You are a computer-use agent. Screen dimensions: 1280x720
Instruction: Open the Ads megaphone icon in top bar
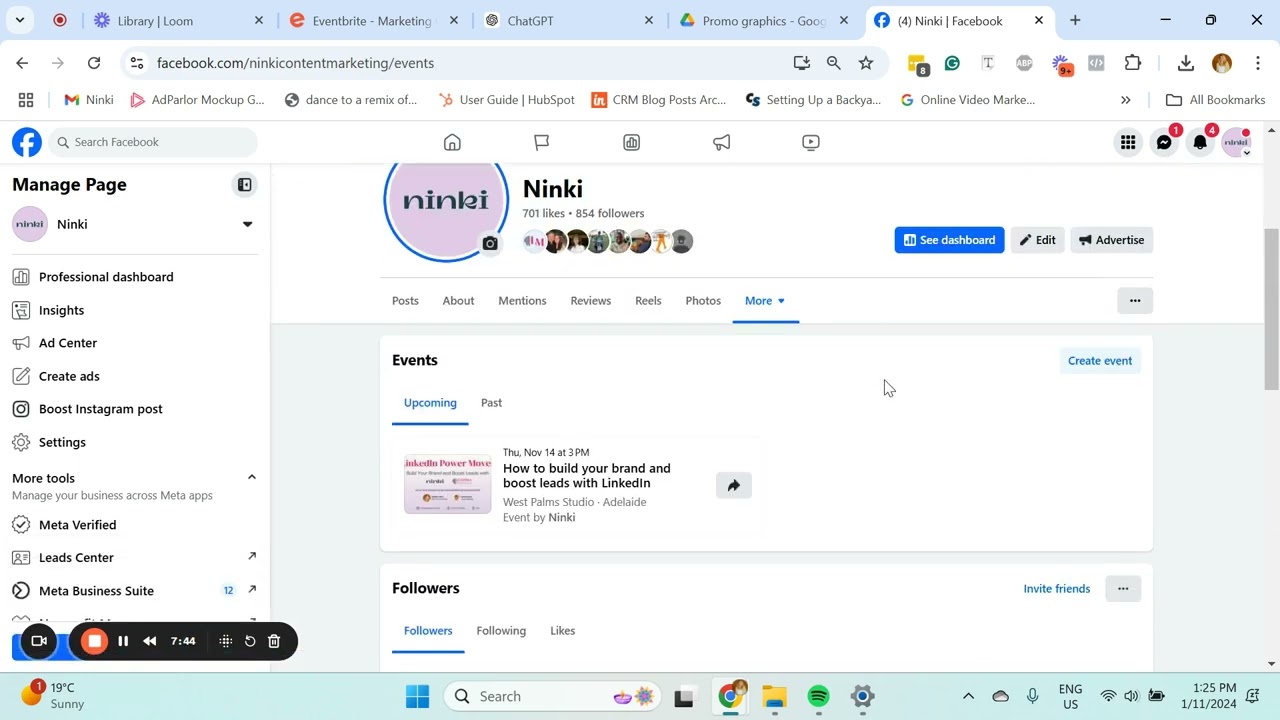click(721, 142)
